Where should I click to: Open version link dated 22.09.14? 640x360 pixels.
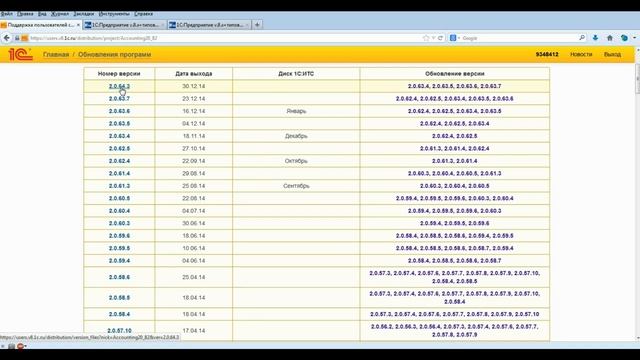(119, 161)
